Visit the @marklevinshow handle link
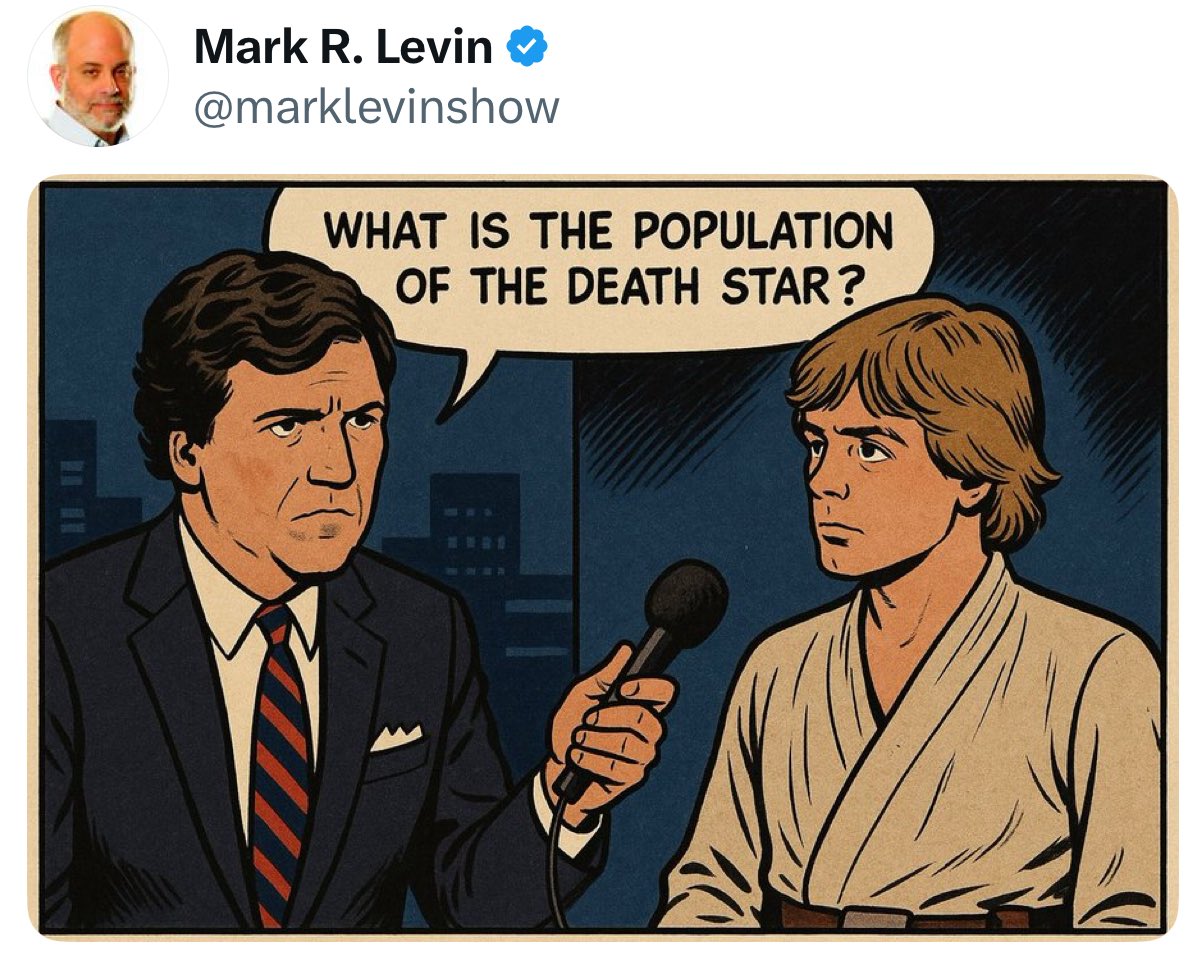1197x954 pixels. tap(376, 107)
